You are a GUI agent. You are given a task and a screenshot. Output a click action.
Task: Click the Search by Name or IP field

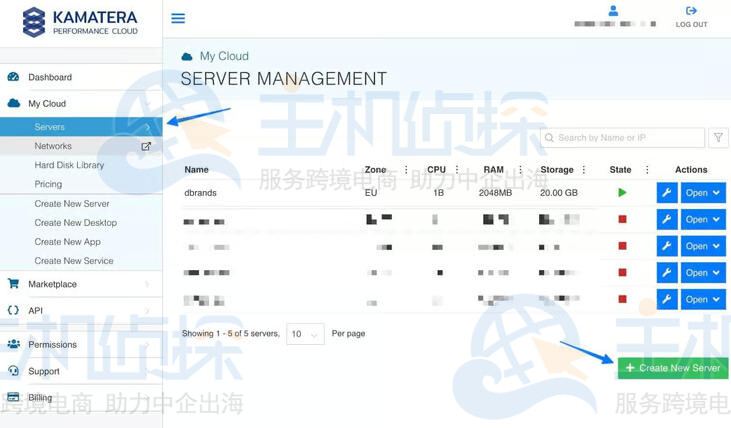pos(622,138)
